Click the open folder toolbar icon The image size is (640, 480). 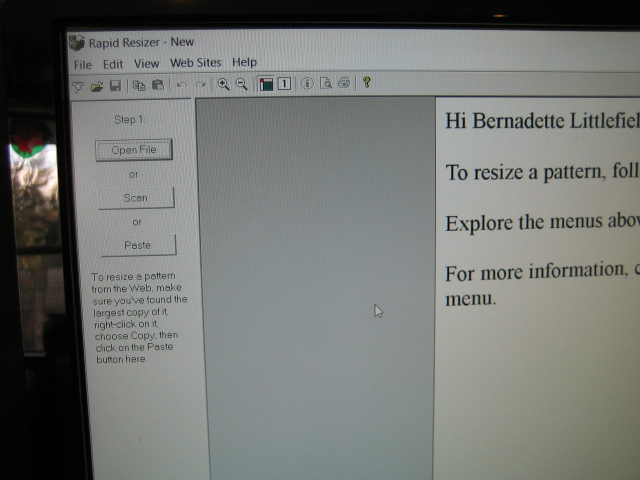[x=97, y=86]
